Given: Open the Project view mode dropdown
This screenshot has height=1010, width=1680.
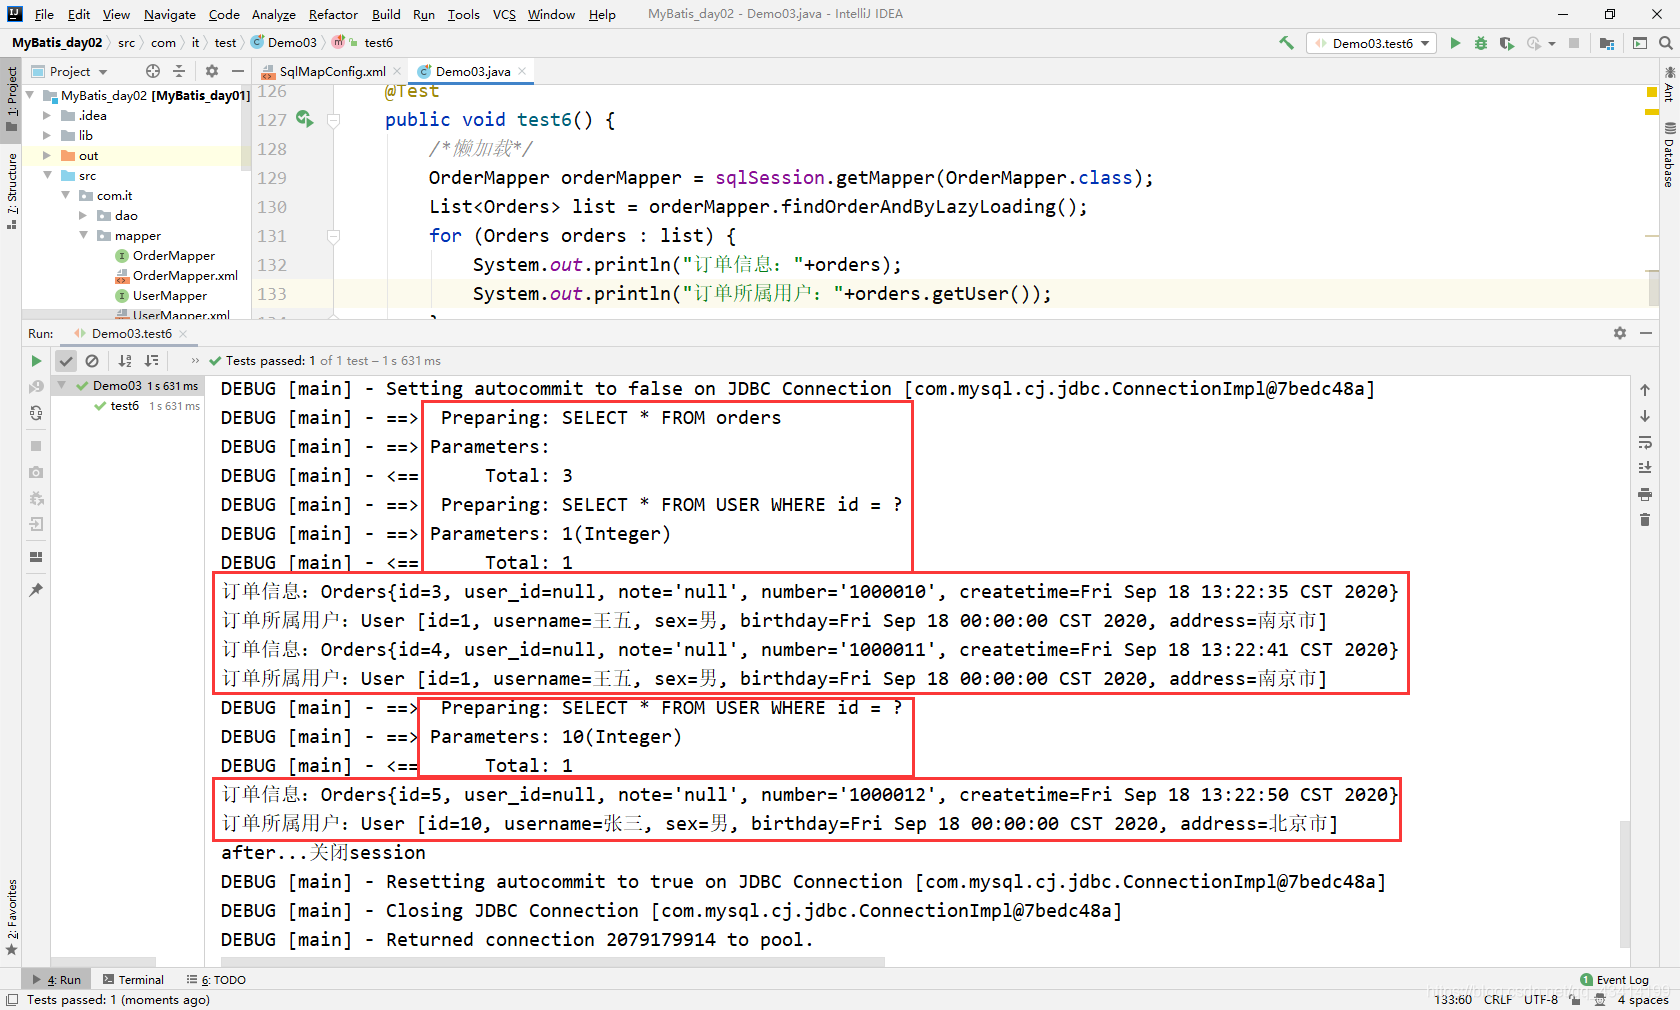Looking at the screenshot, I should tap(69, 71).
